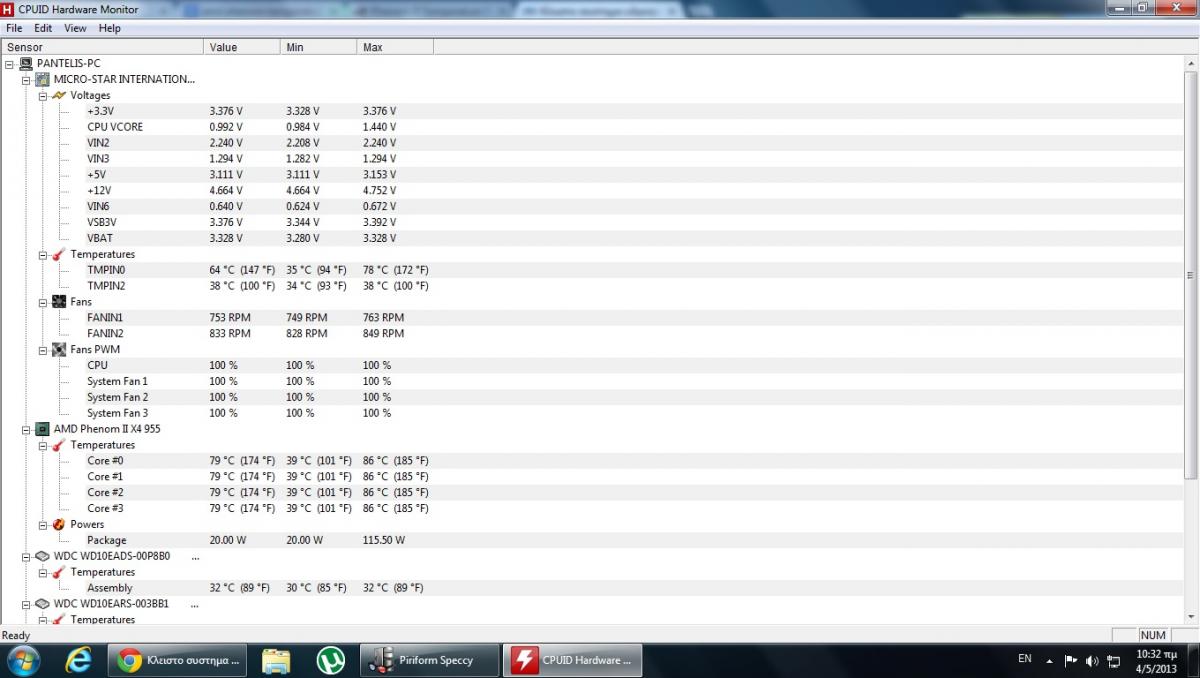Collapse the Fans group
The image size is (1200, 678).
(x=42, y=302)
